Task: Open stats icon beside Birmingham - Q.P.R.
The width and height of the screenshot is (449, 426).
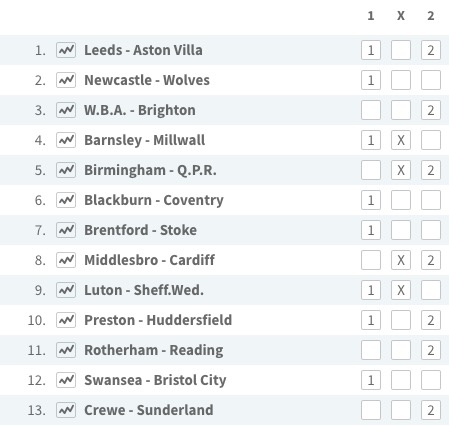Action: (66, 170)
